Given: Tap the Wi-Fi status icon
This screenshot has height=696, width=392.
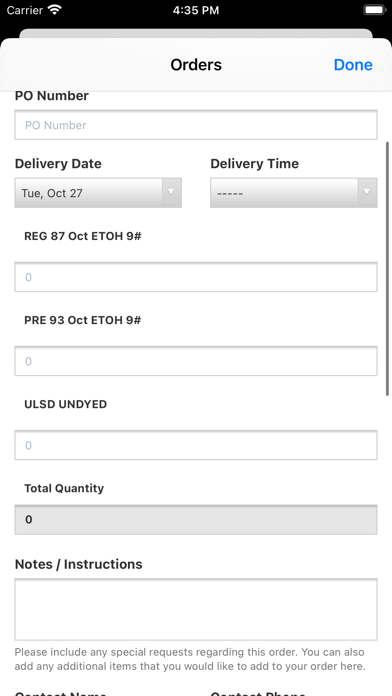Looking at the screenshot, I should pos(55,10).
